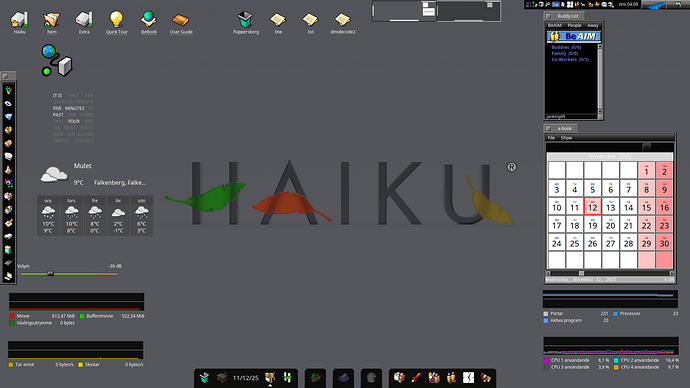Click the 'ons' weather forecast tile
Viewport: 690px width, 388px height.
click(x=48, y=216)
